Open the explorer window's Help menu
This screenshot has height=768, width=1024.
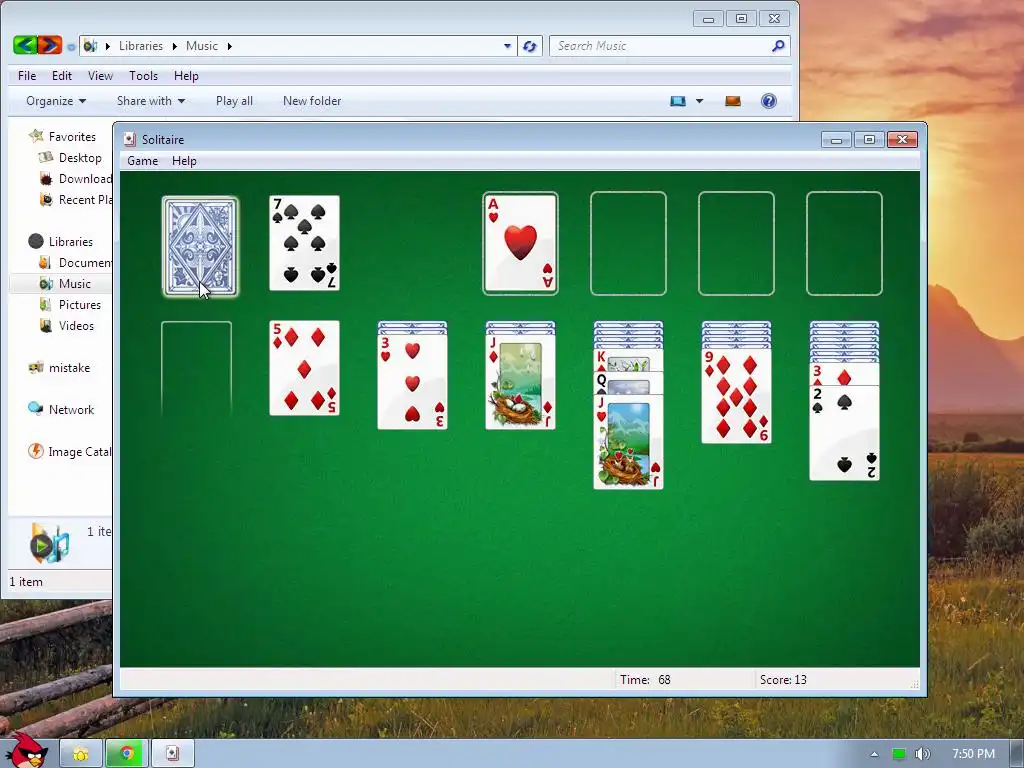186,76
